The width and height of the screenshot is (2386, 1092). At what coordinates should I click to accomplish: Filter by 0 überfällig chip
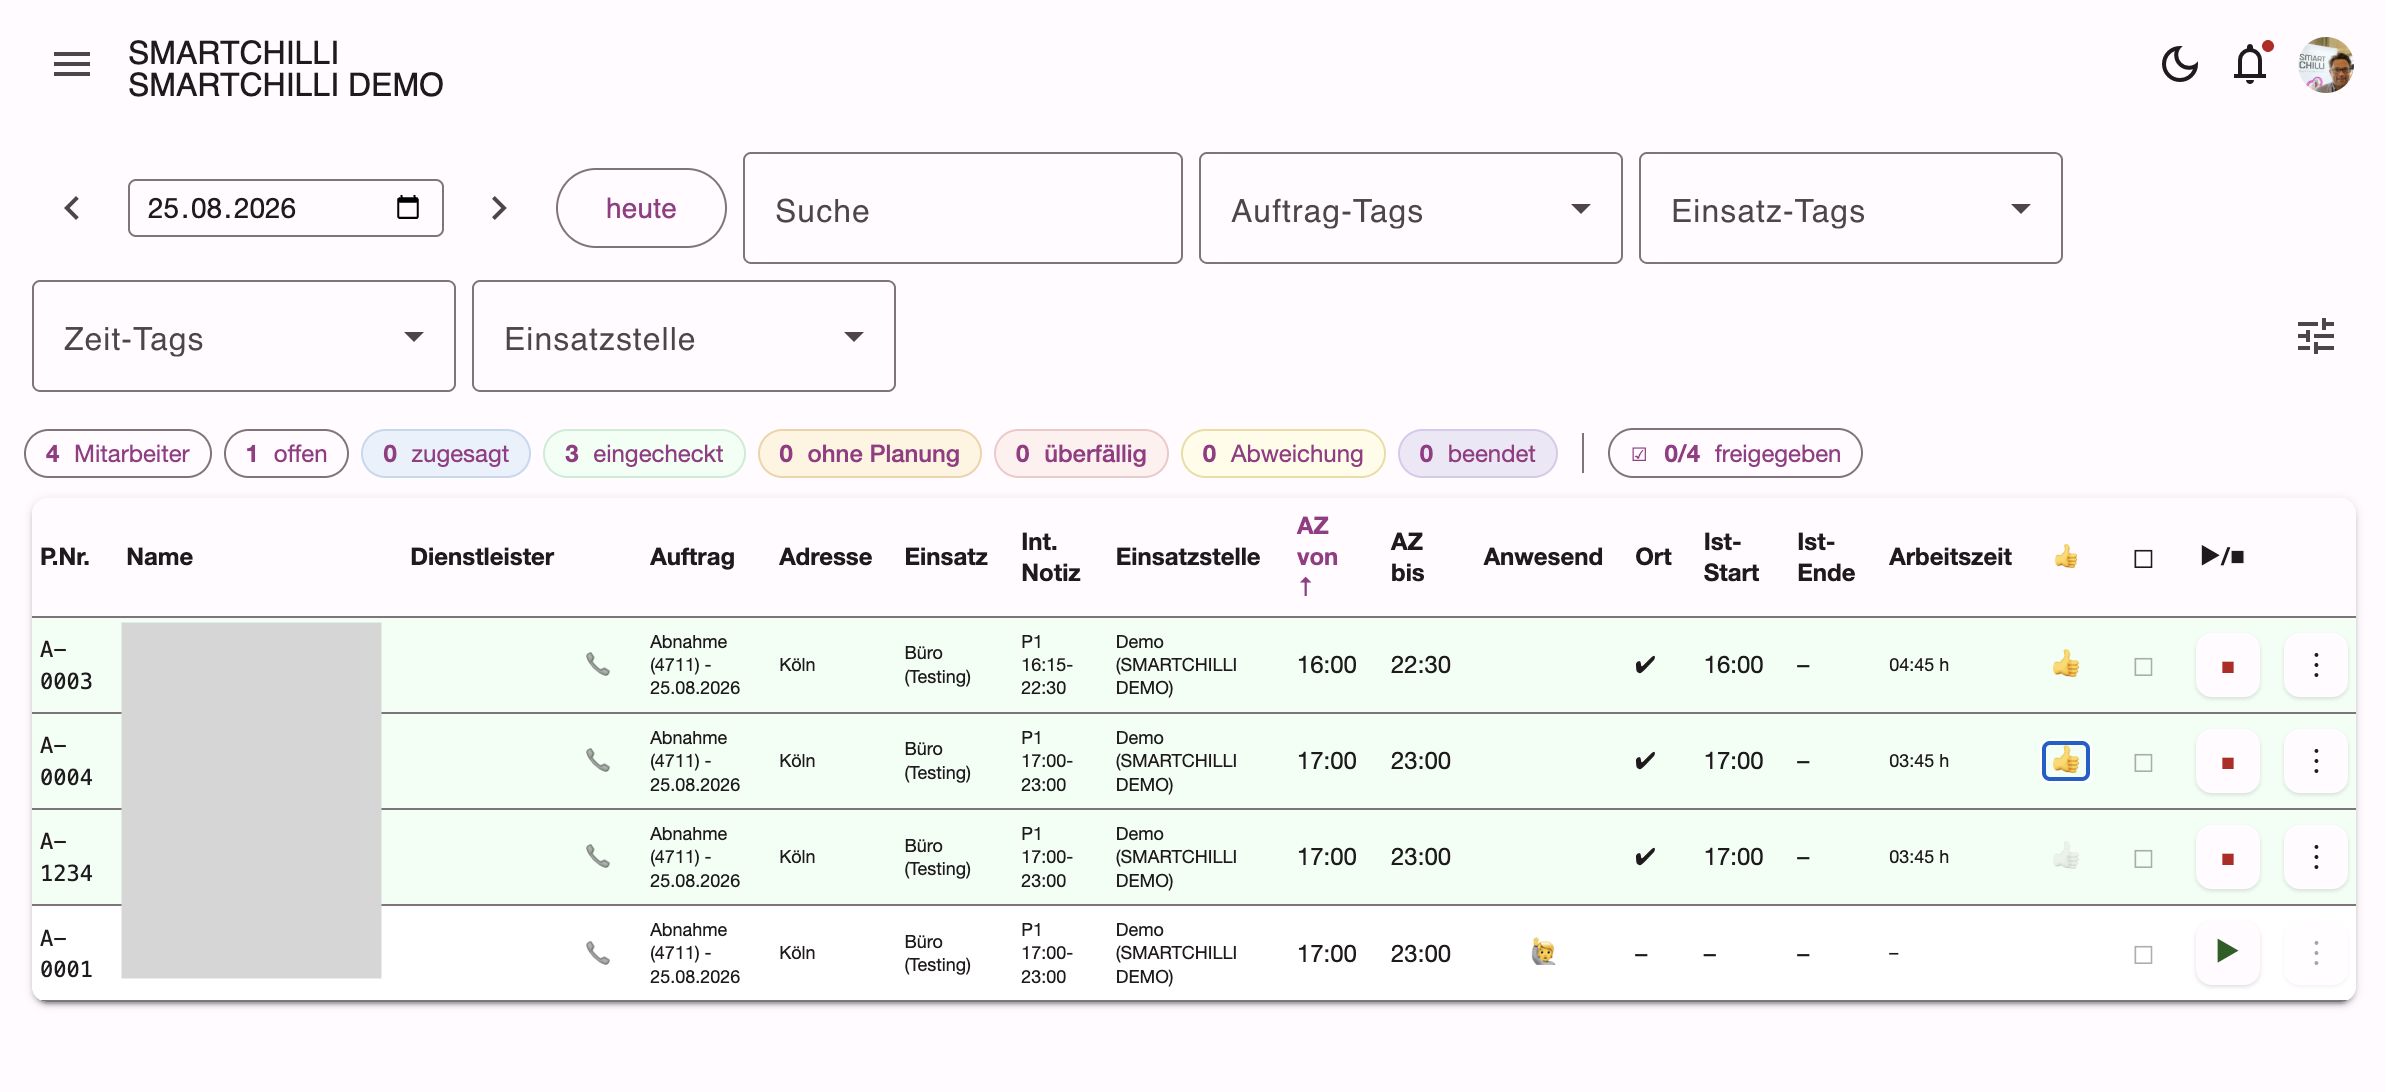coord(1081,454)
